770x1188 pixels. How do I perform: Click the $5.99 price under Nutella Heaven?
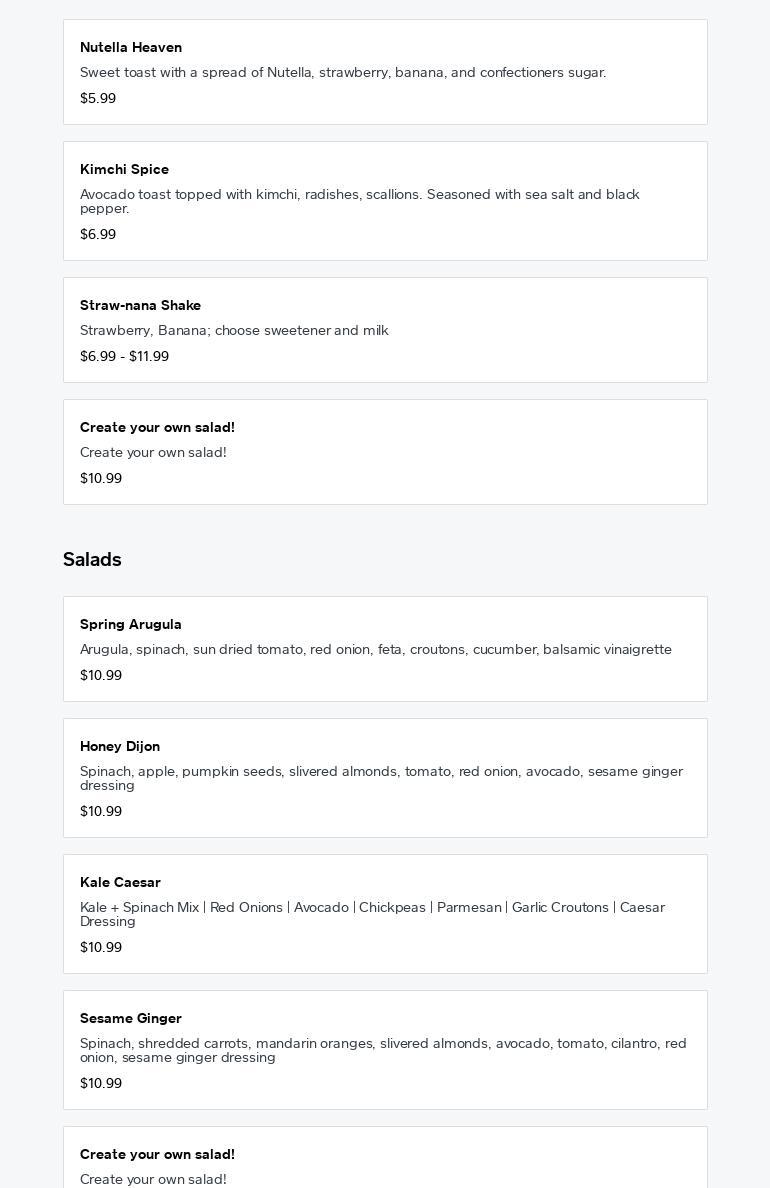(98, 98)
